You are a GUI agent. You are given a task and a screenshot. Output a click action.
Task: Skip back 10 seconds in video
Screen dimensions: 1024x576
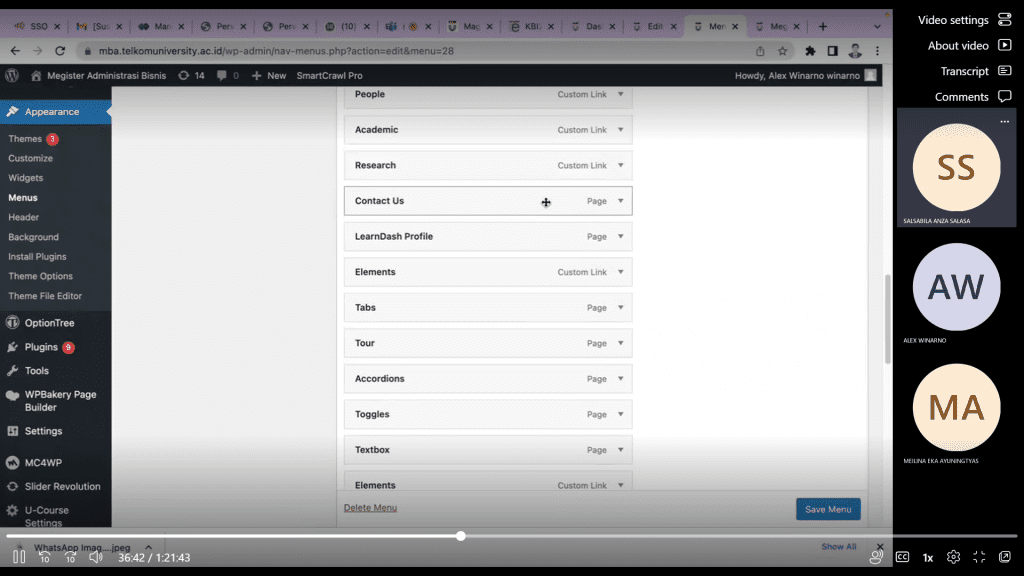(x=45, y=557)
